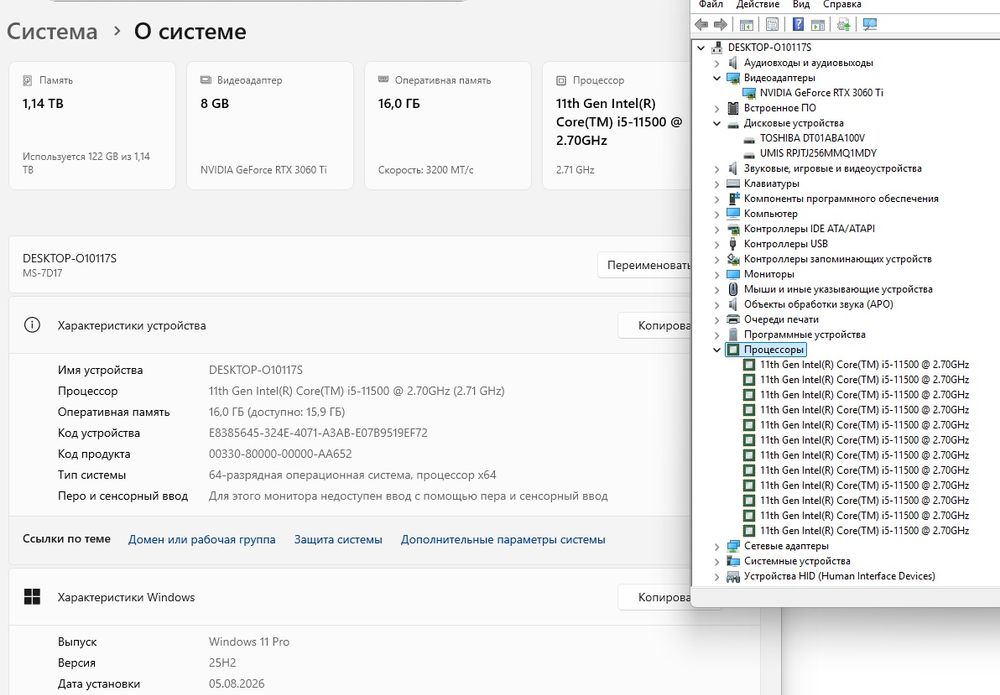
Task: Click the Back arrow in Device Manager toolbar
Action: coord(702,24)
